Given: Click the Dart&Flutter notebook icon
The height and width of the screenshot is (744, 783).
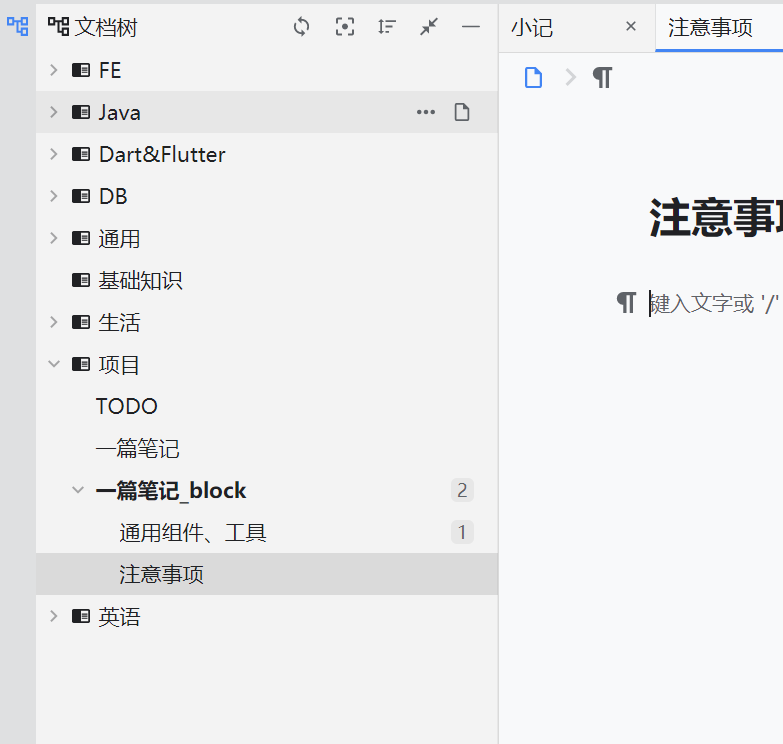Looking at the screenshot, I should coord(81,154).
